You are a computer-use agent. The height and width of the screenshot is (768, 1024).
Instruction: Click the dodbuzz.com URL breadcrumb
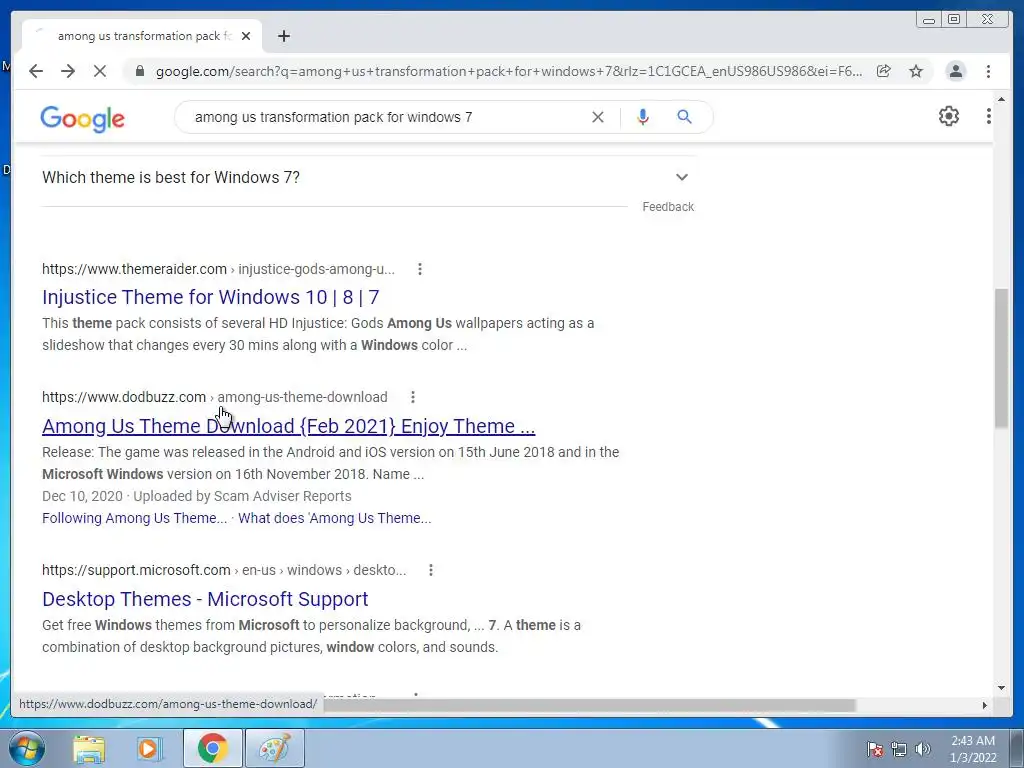coord(215,397)
